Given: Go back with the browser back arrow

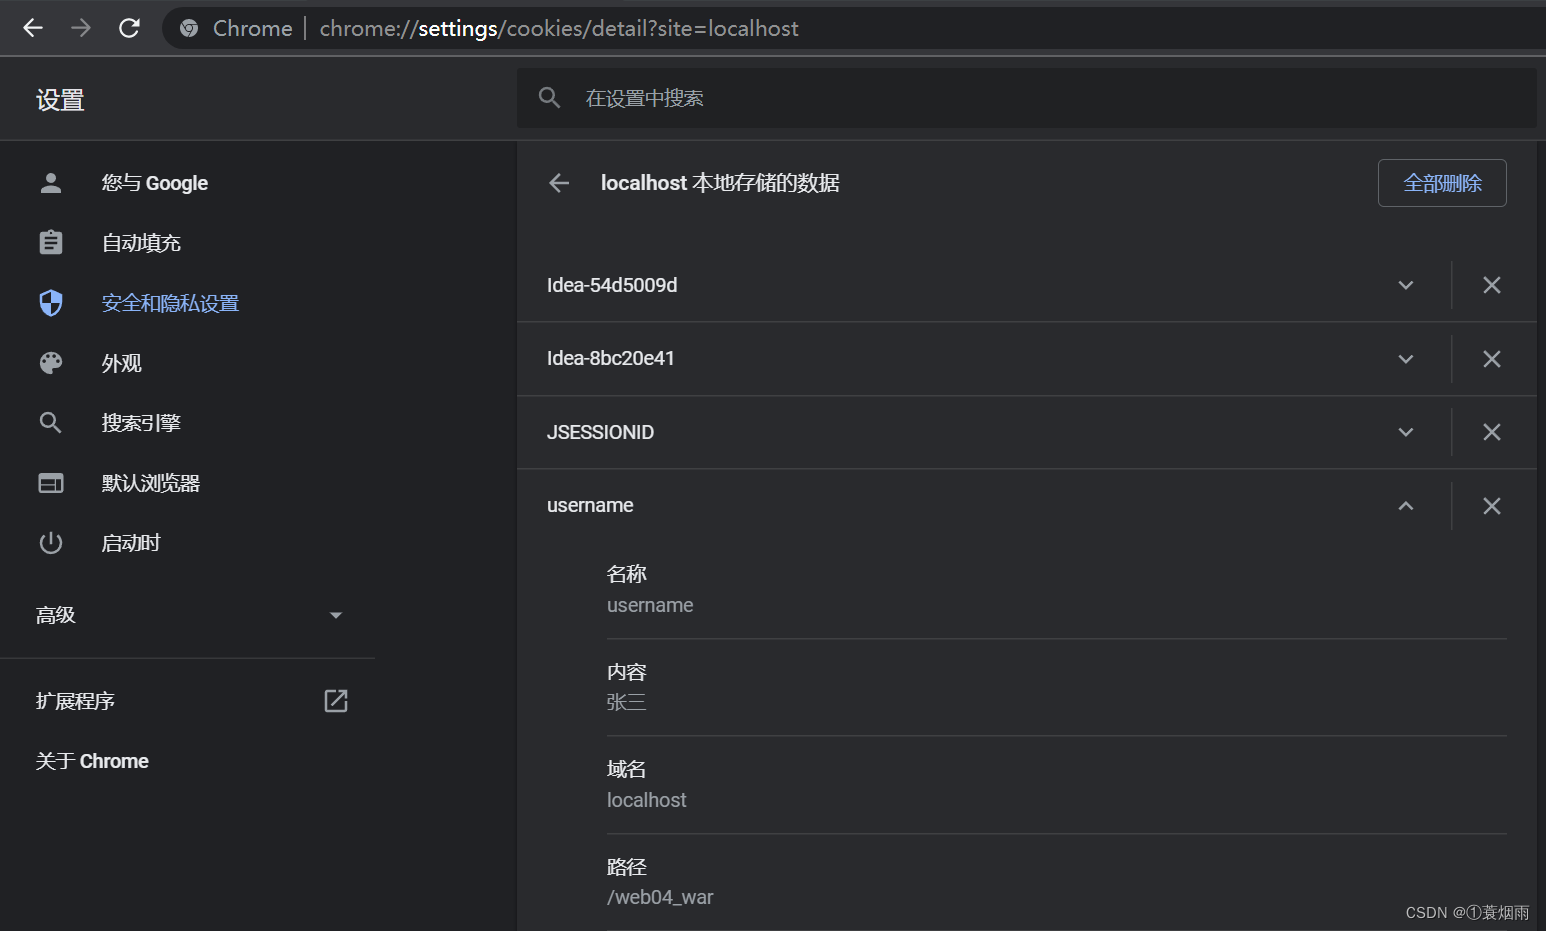Looking at the screenshot, I should point(33,28).
